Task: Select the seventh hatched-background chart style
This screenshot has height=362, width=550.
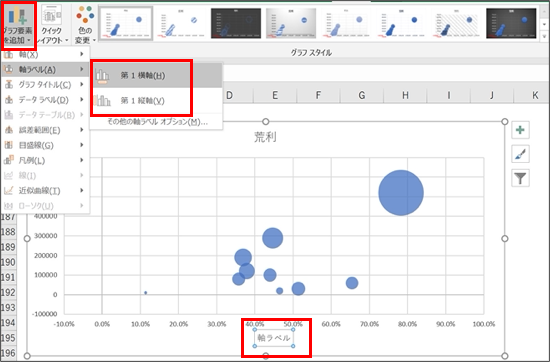Action: coord(456,23)
